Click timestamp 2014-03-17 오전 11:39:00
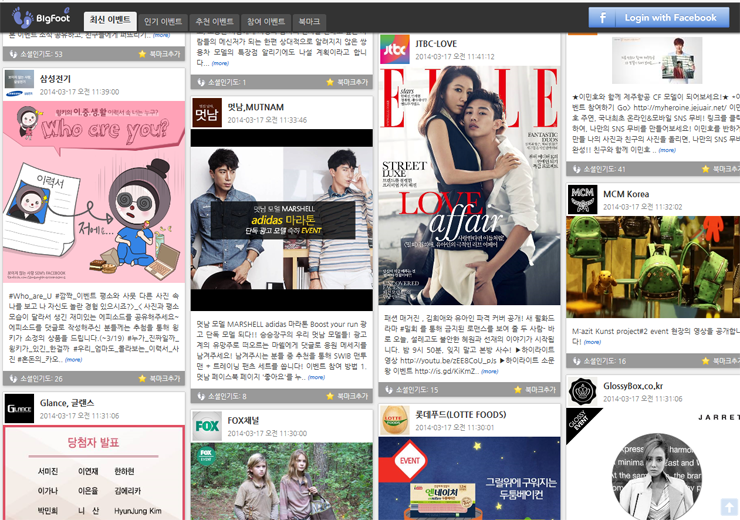This screenshot has width=740, height=520. coord(79,92)
